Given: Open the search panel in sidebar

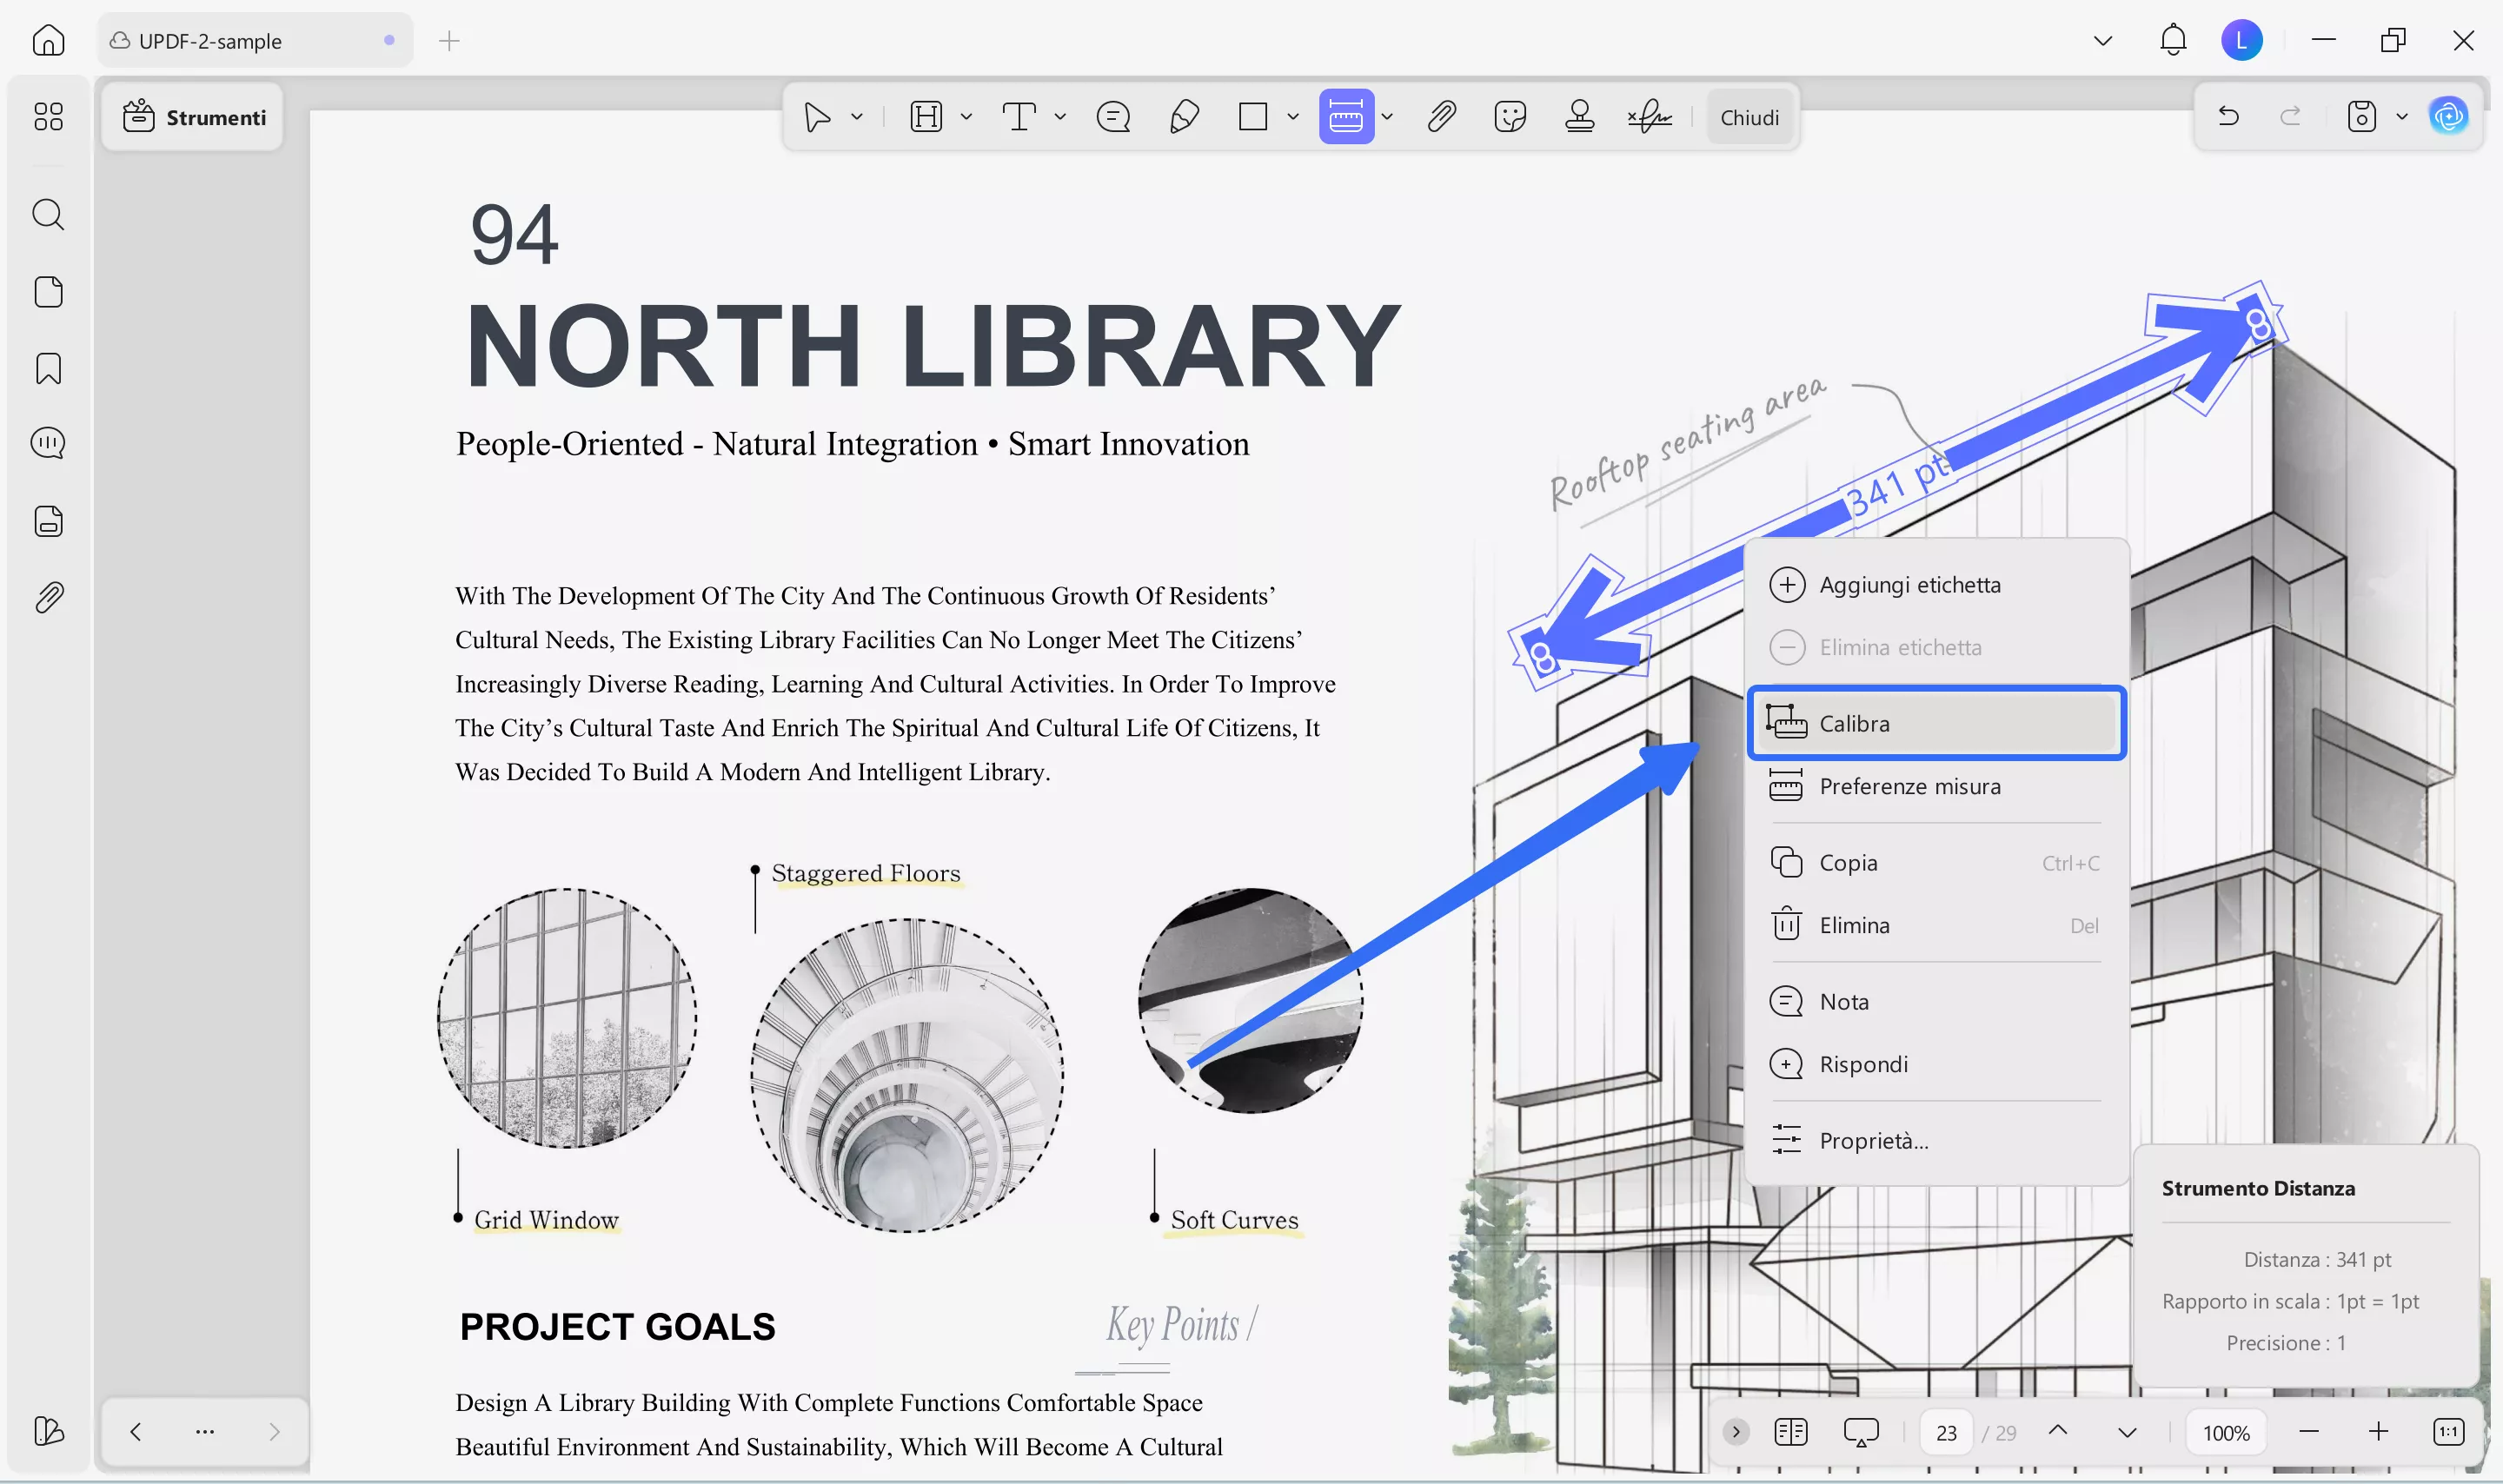Looking at the screenshot, I should [48, 214].
